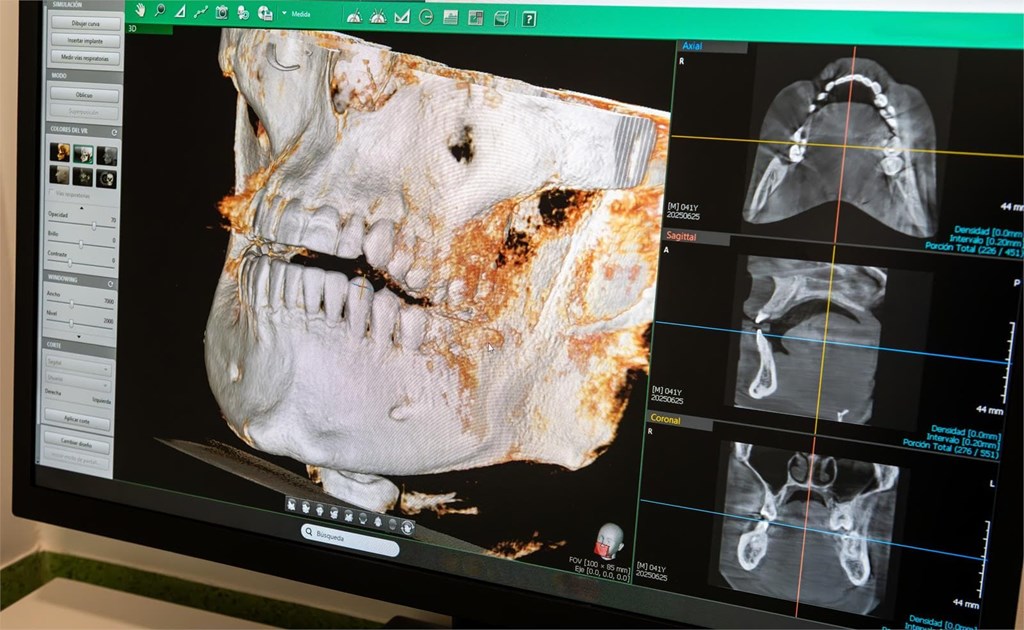1024x630 pixels.
Task: Click the Superposición button
Action: (85, 112)
